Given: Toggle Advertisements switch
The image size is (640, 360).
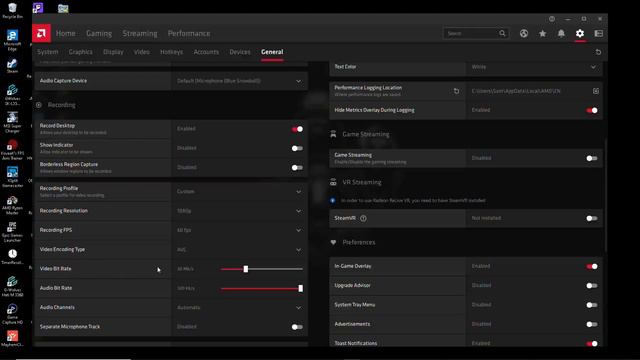Looking at the screenshot, I should coord(592,324).
